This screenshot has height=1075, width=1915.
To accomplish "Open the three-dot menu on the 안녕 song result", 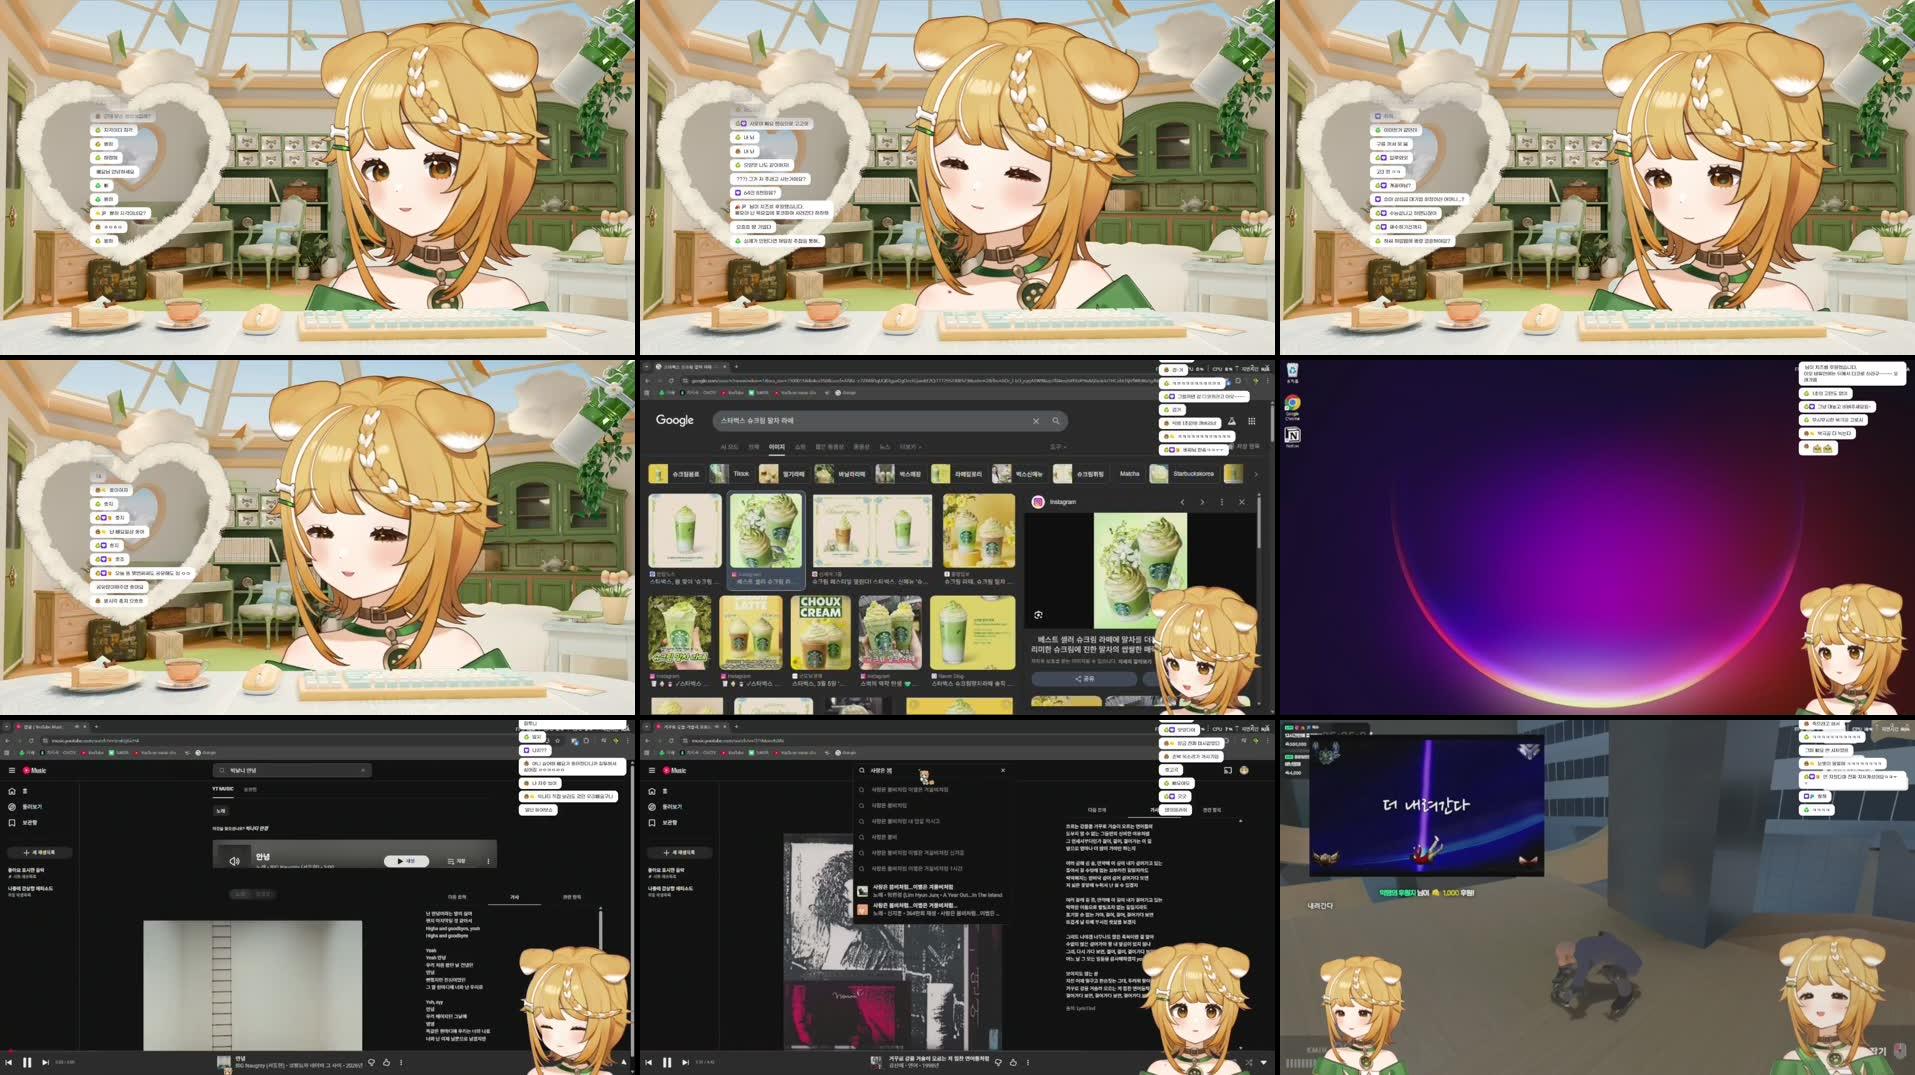I will (488, 861).
